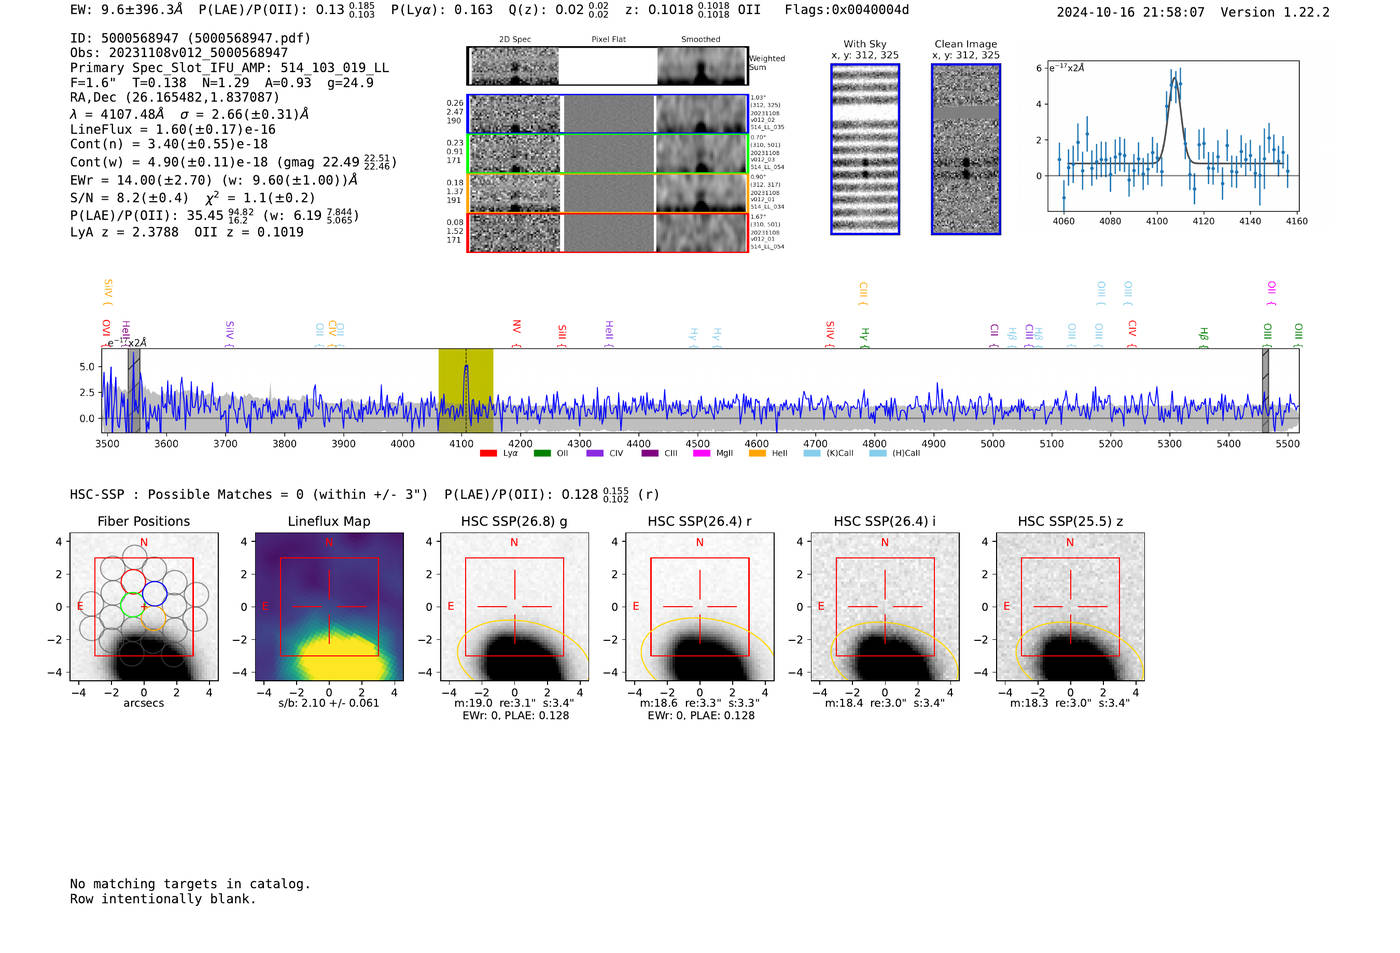Click the blue-bordered 2D spectrum row

point(608,114)
